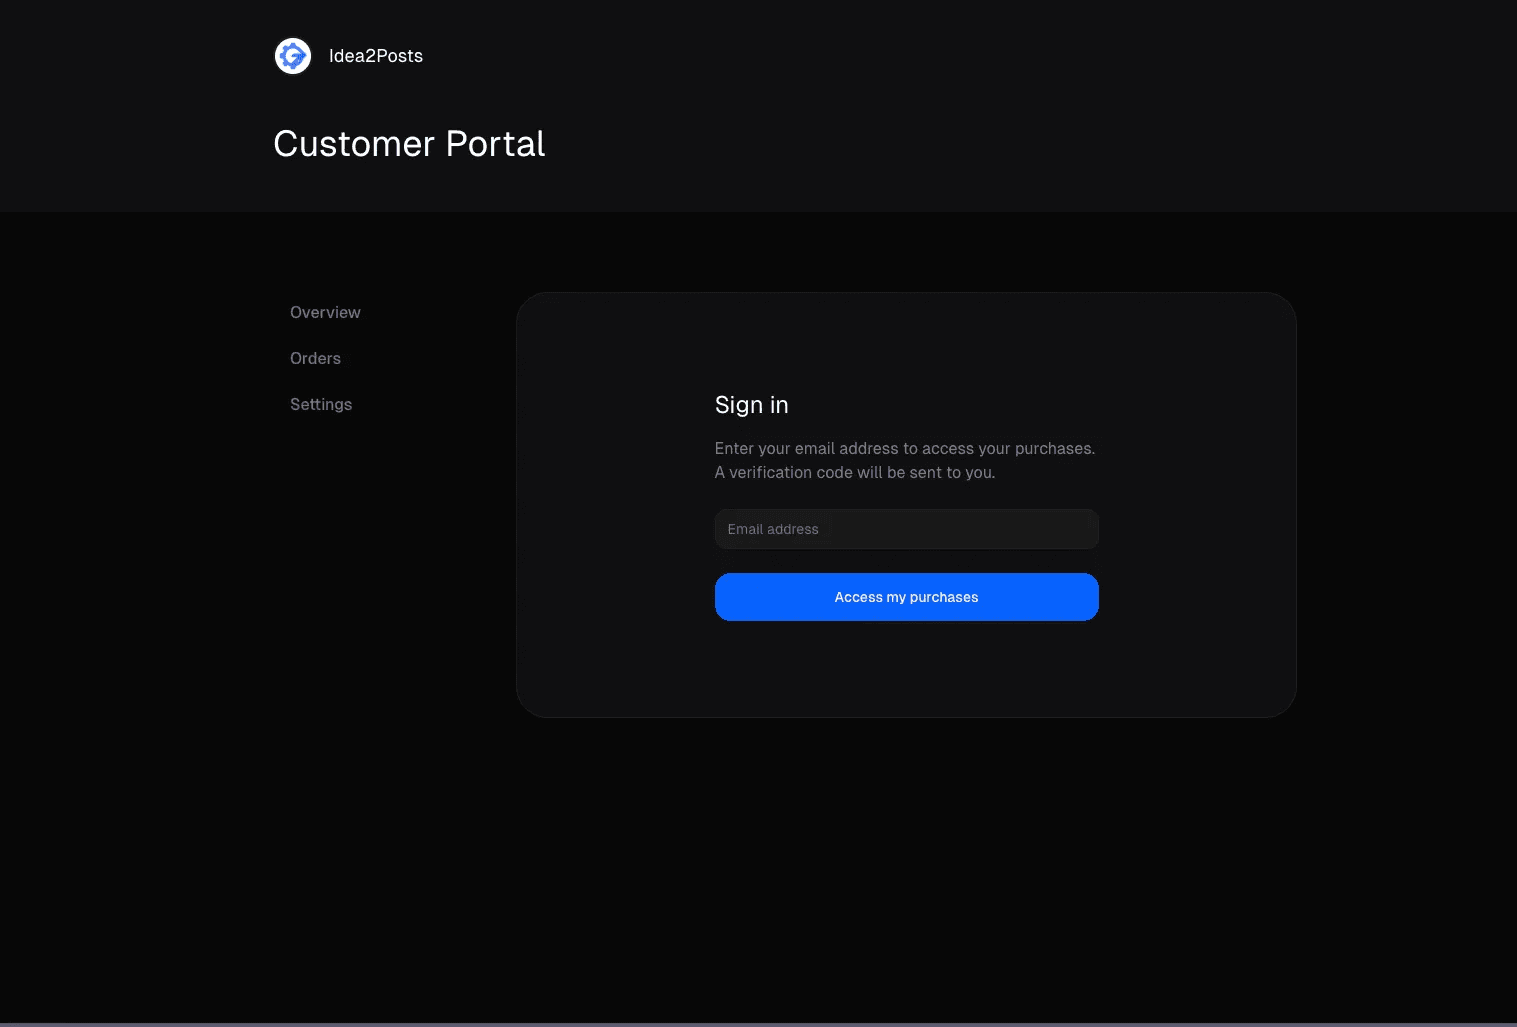Click the word 'Portal' in the page title
The height and width of the screenshot is (1027, 1517).
(x=495, y=144)
